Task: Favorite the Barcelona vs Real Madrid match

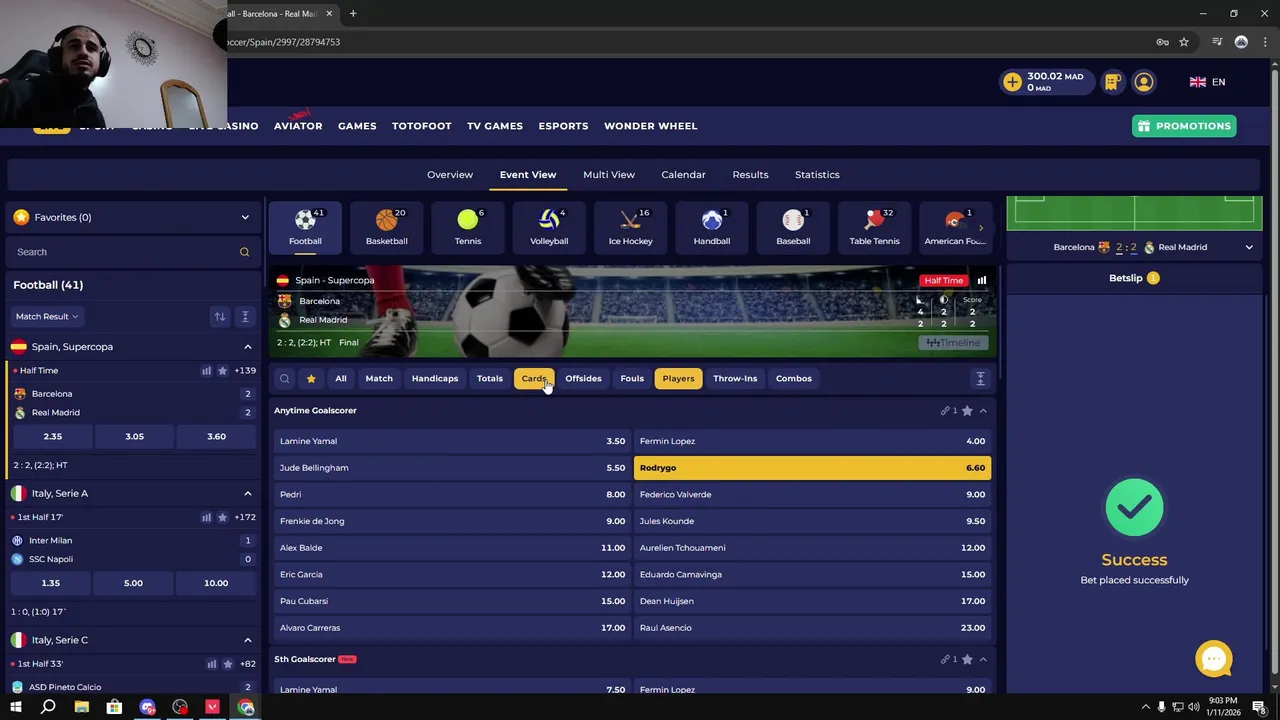Action: pos(223,371)
